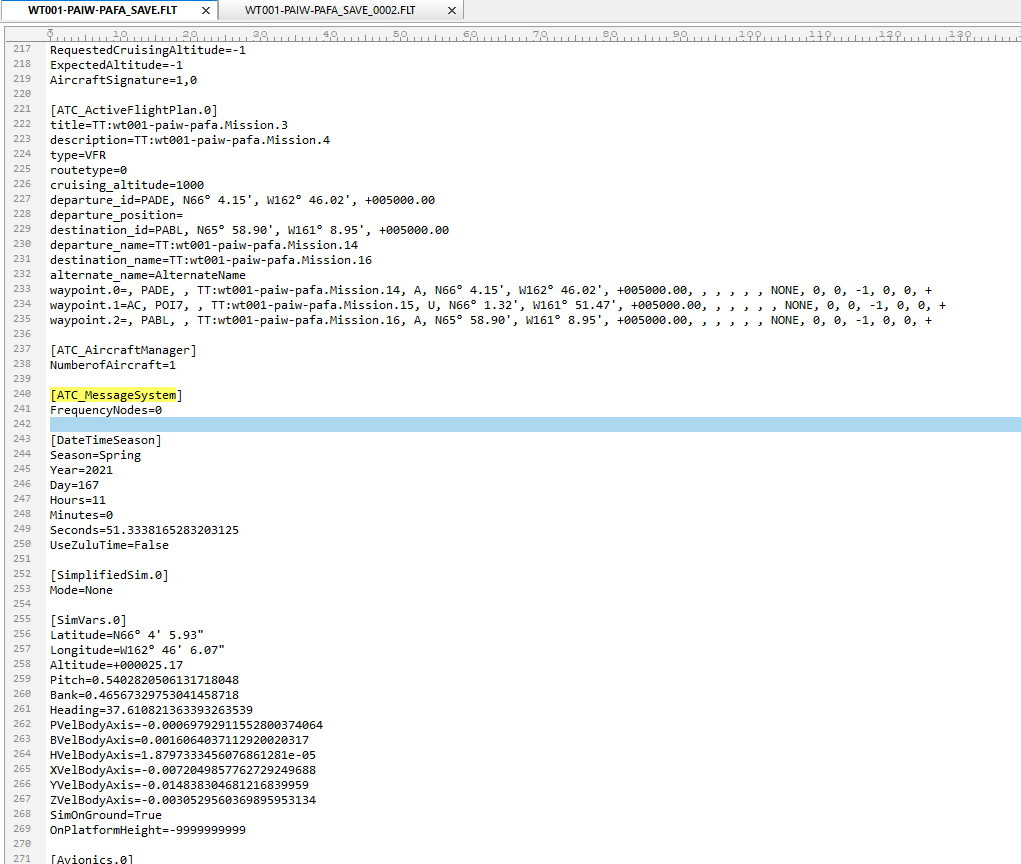Viewport: 1021px width, 864px height.
Task: Switch to WT001-PAIW-PAFA_SAVE_0002.FLT tab
Action: click(x=329, y=10)
